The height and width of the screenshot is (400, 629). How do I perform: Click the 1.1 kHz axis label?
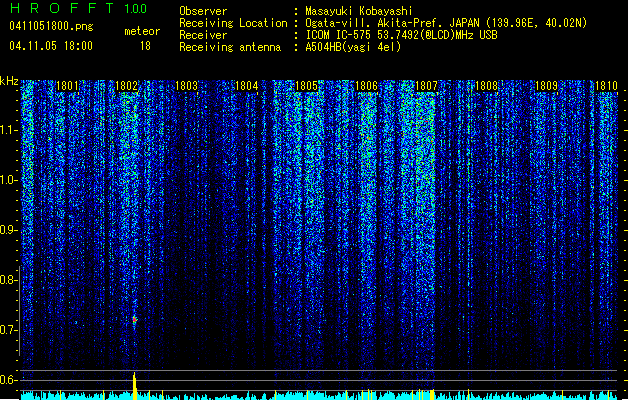pos(9,130)
